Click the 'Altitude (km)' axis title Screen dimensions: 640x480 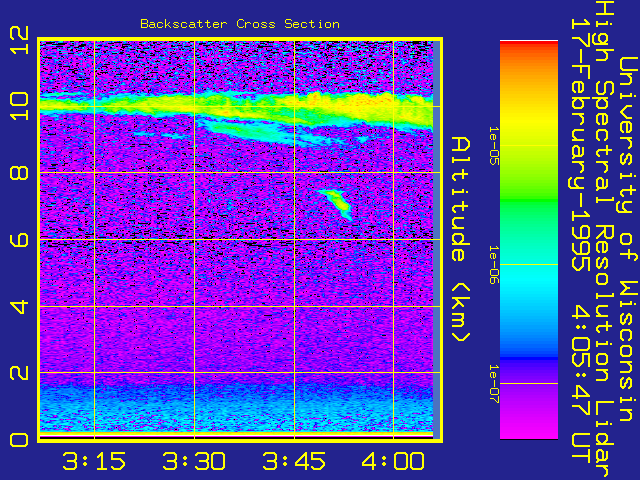pos(461,240)
